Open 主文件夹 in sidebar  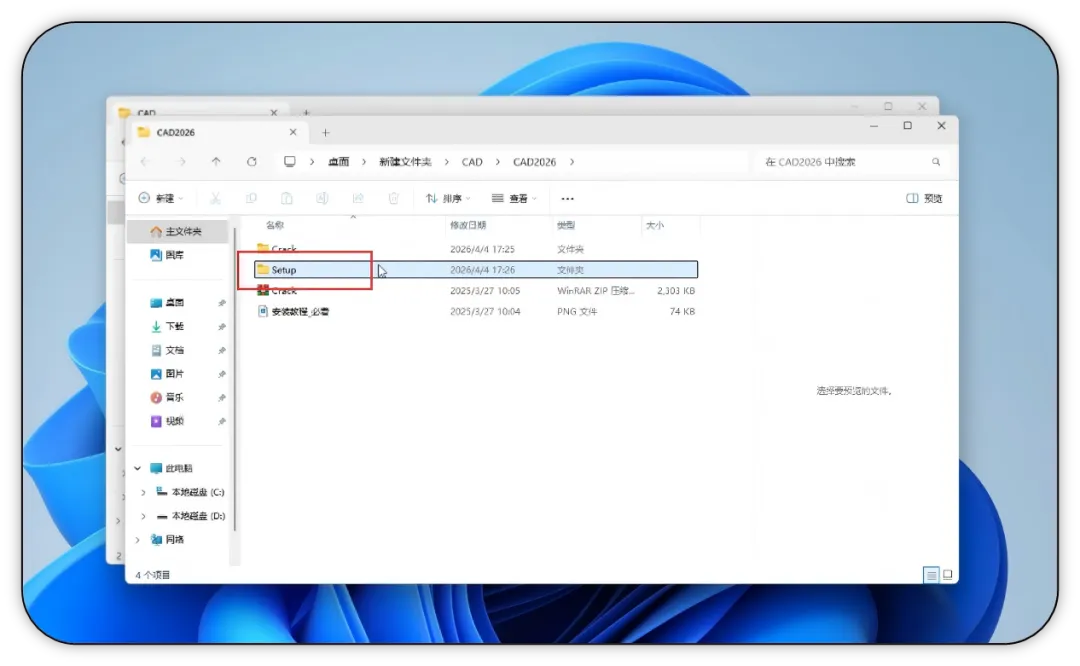179,231
